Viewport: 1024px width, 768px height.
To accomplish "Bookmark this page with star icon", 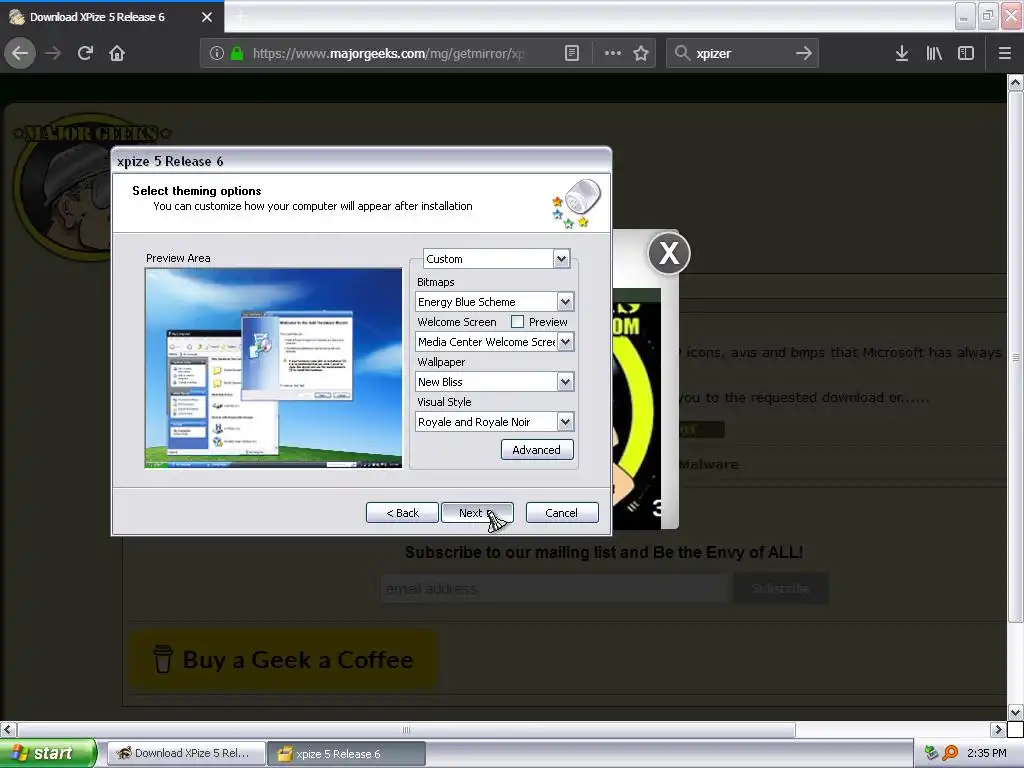I will point(641,53).
